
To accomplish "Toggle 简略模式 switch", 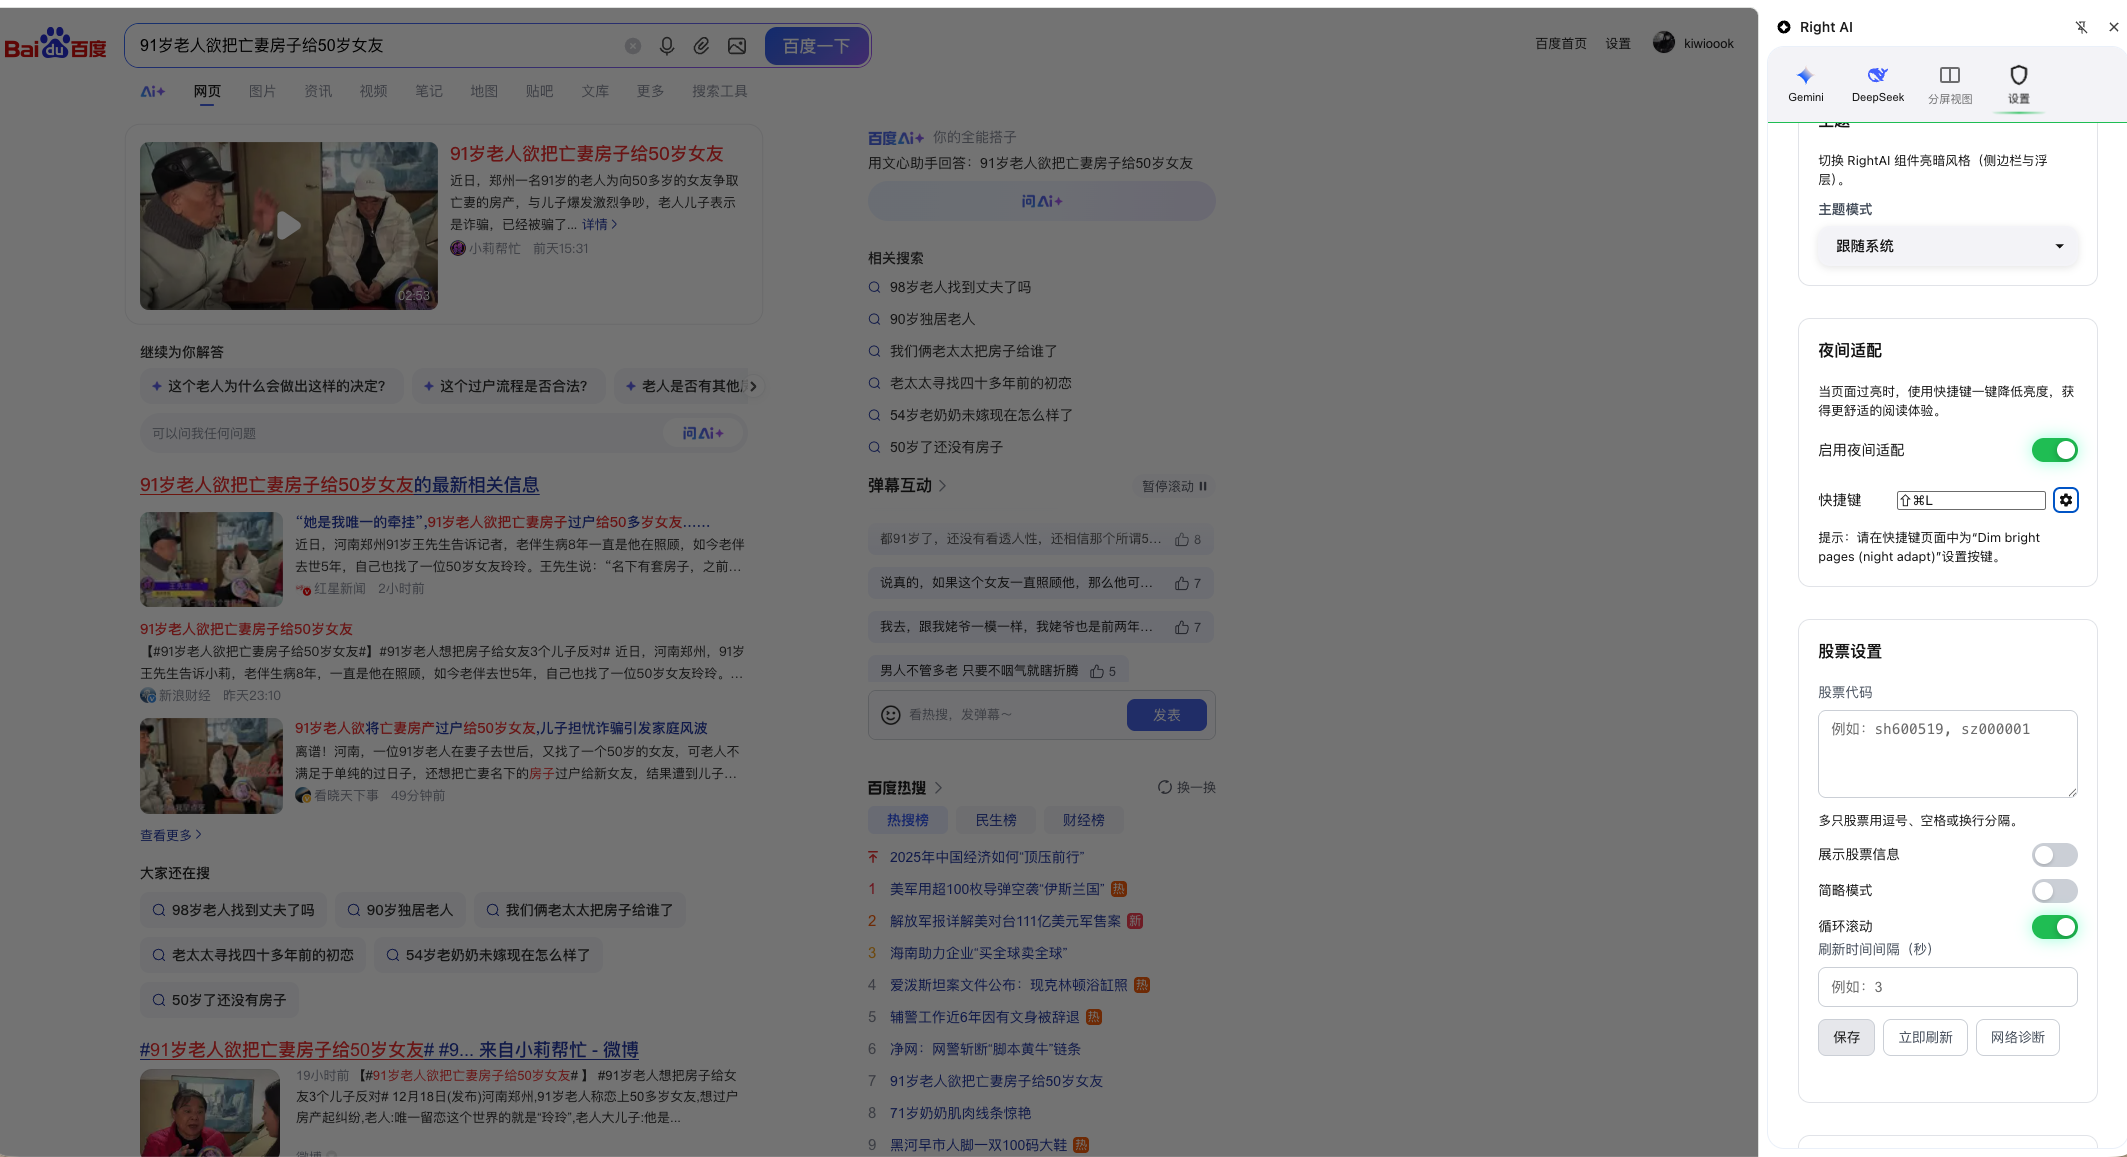I will (2054, 891).
